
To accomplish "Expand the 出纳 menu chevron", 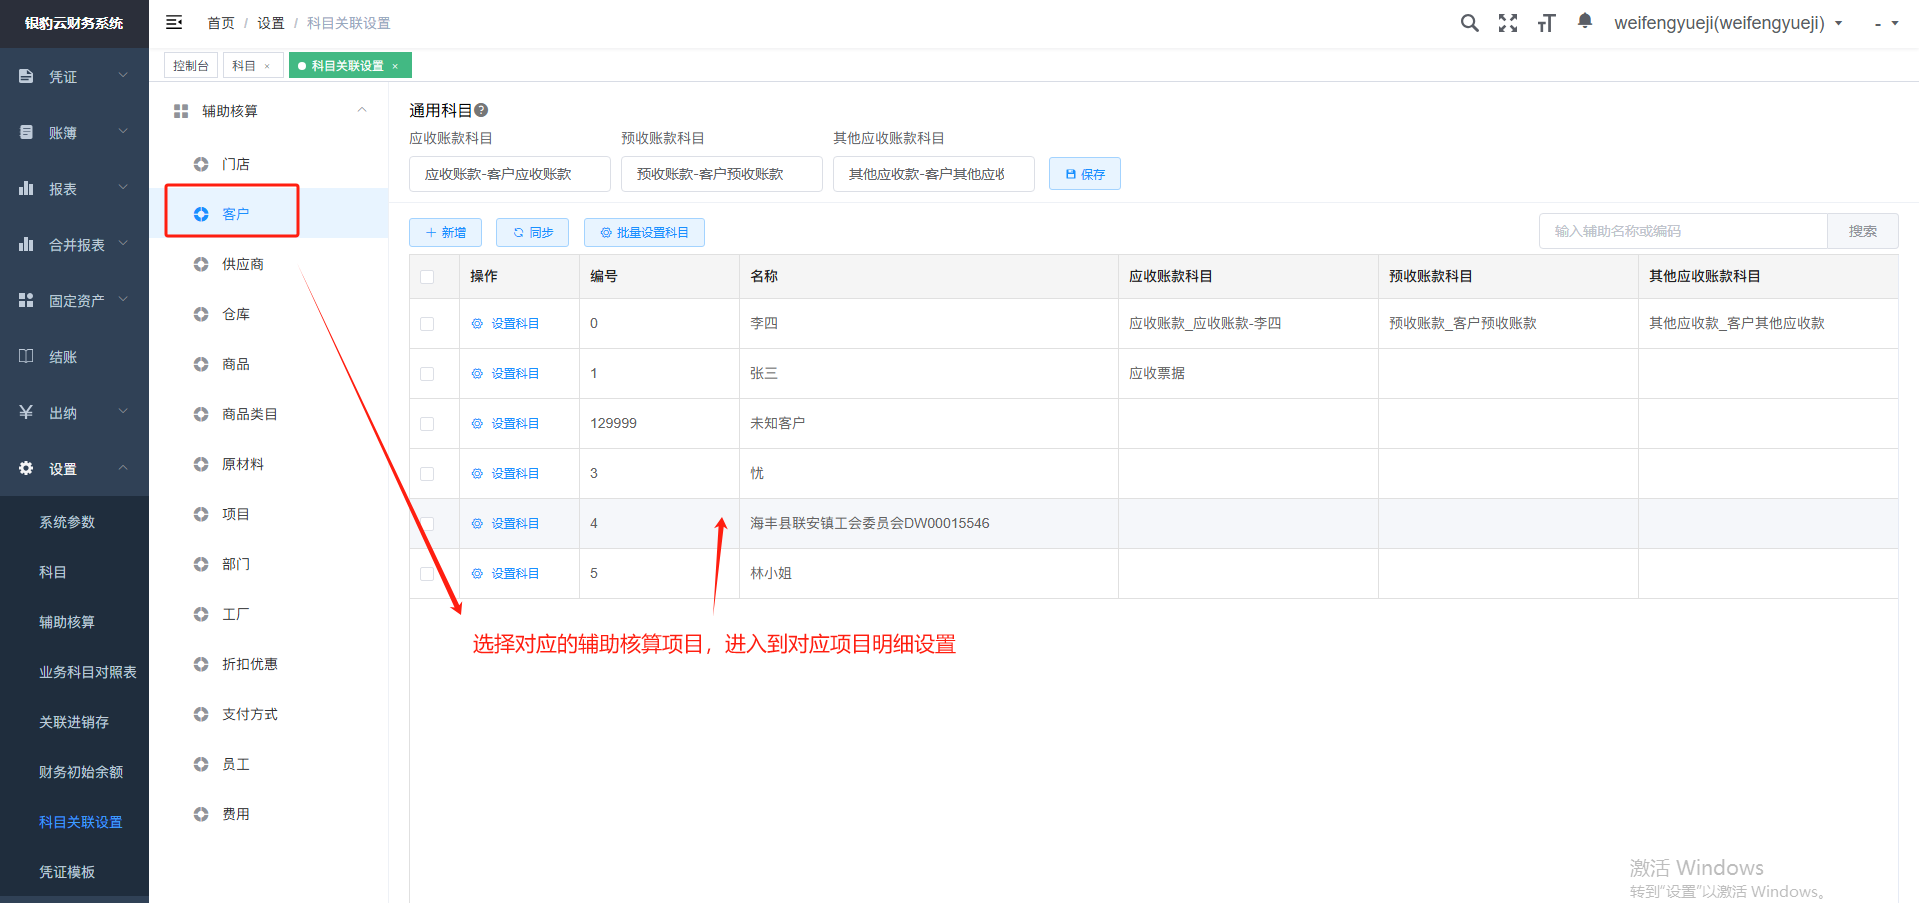I will 123,411.
